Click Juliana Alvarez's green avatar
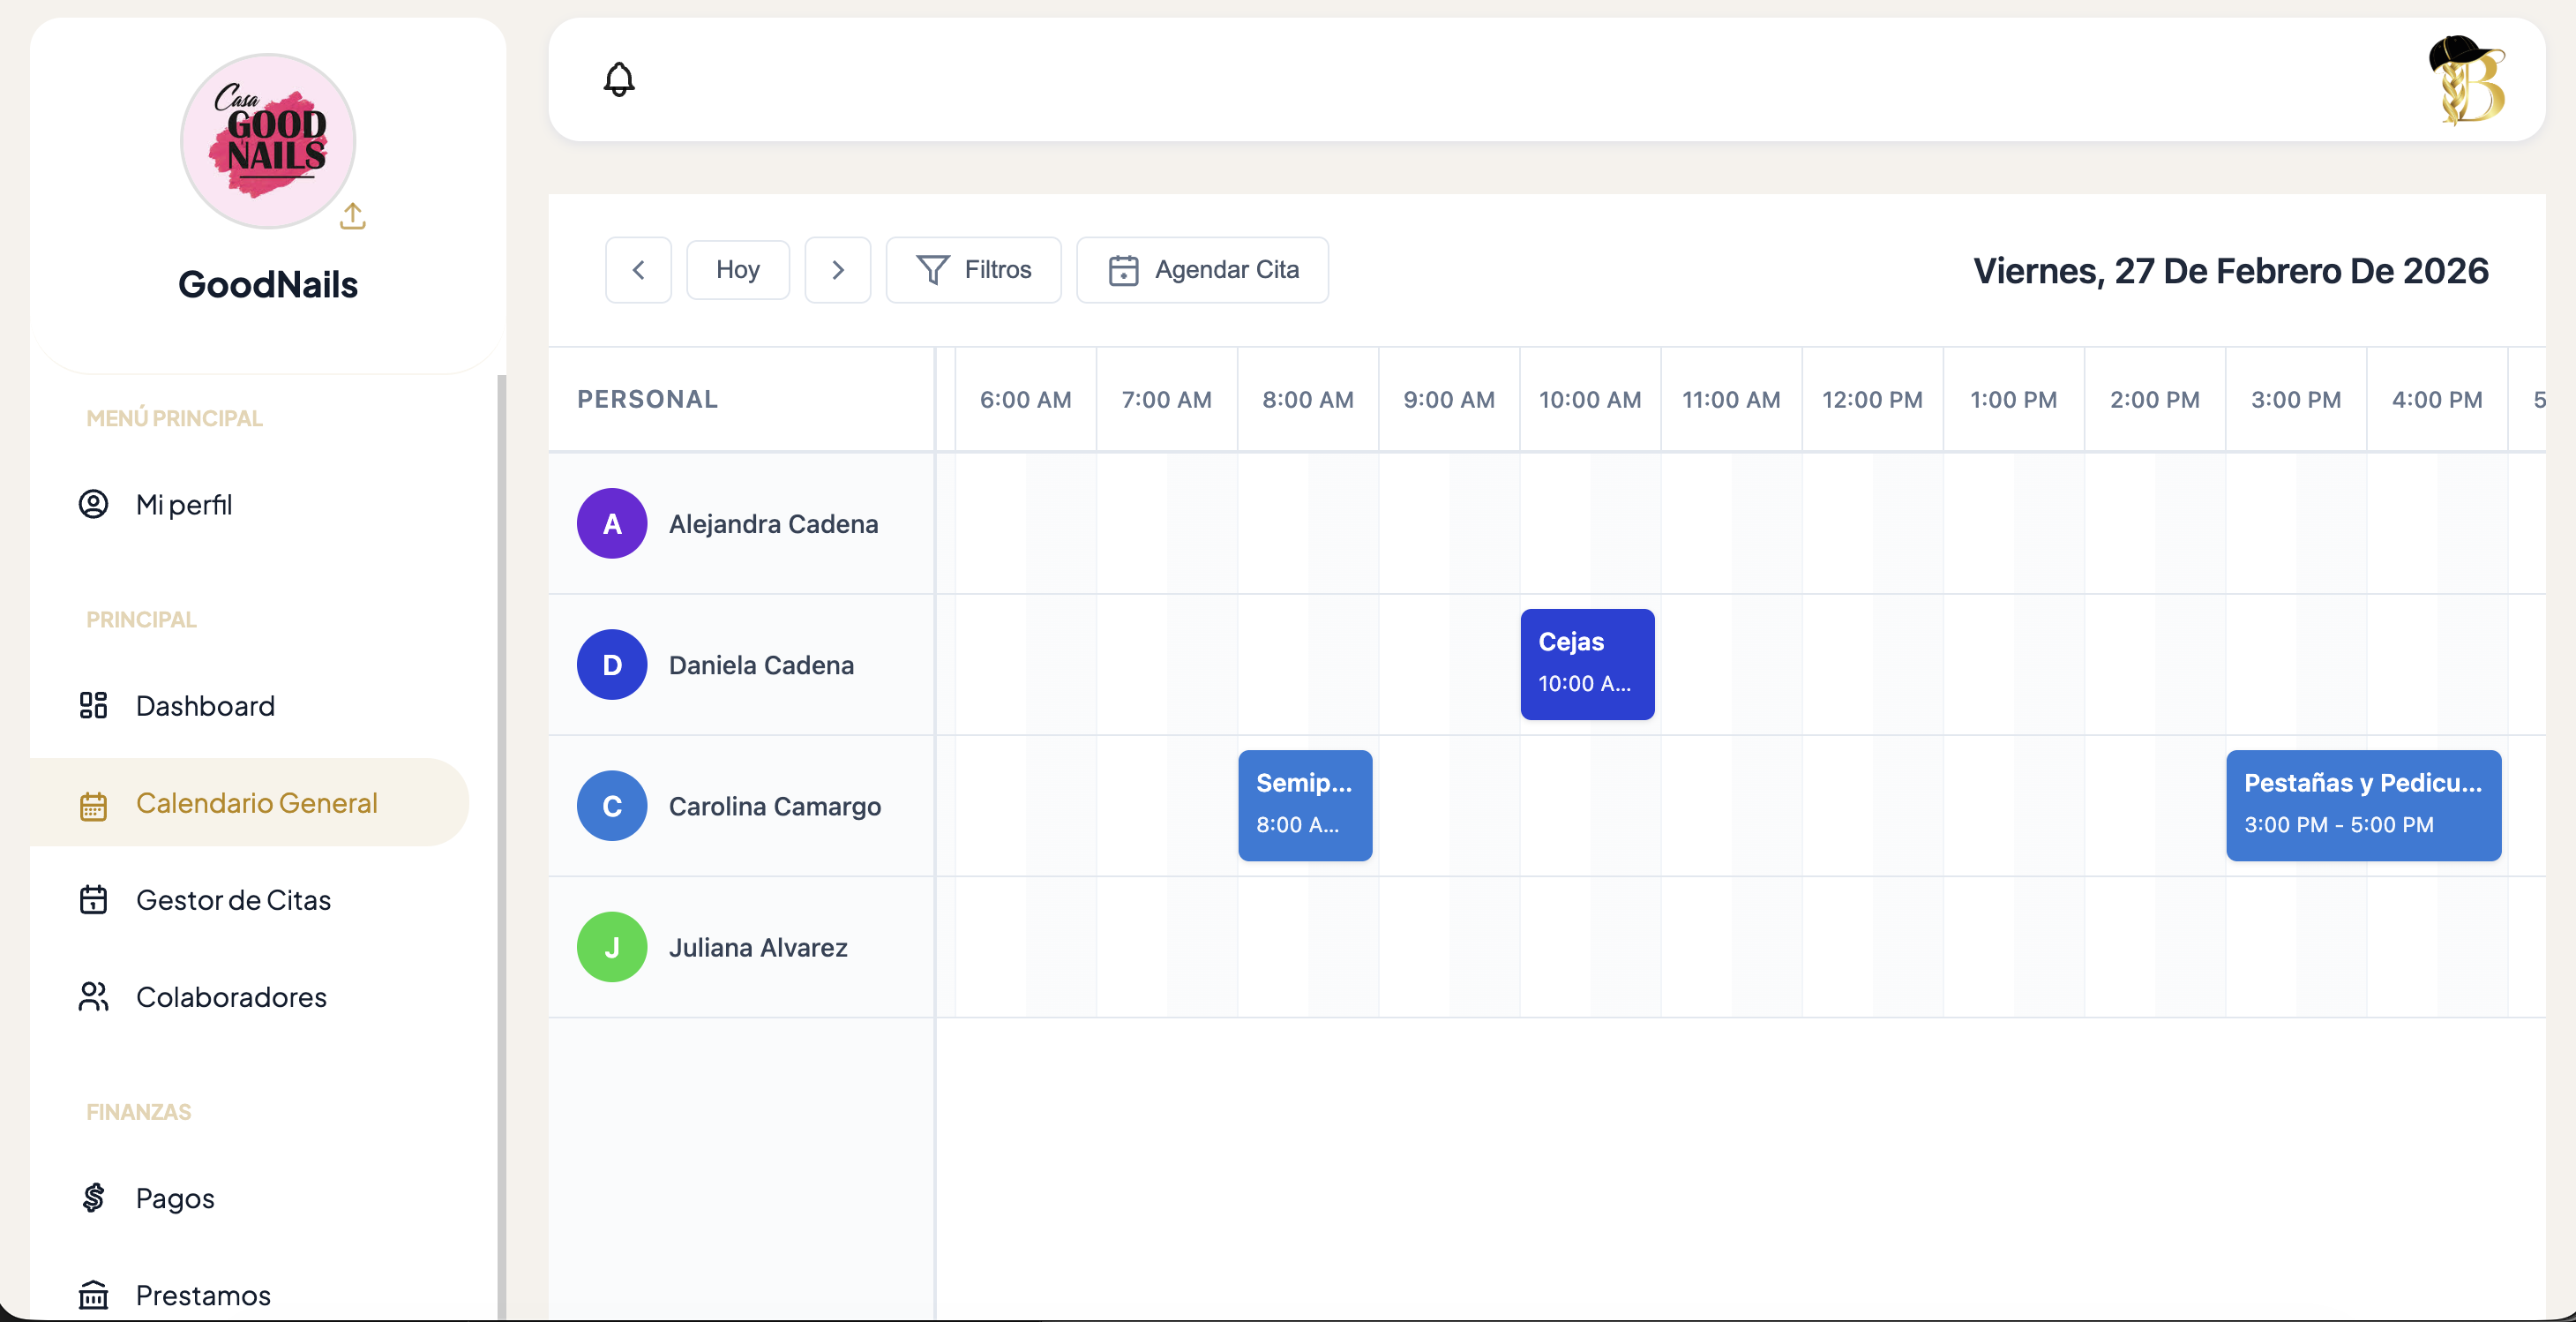Screen dimensions: 2576x1322 coord(612,946)
